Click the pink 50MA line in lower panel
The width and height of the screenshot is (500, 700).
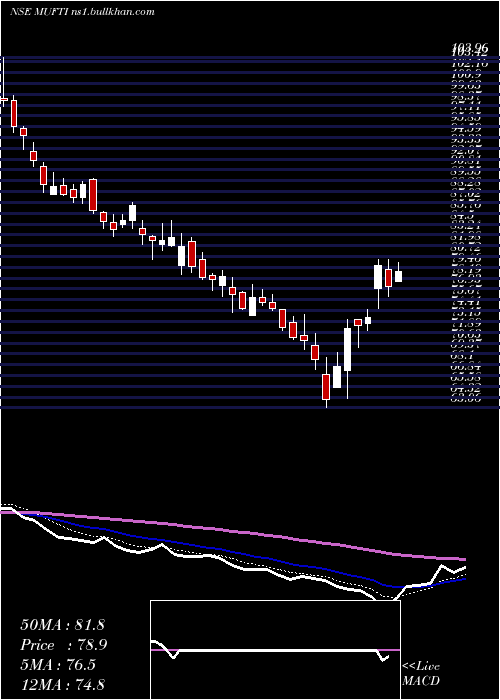point(232,531)
